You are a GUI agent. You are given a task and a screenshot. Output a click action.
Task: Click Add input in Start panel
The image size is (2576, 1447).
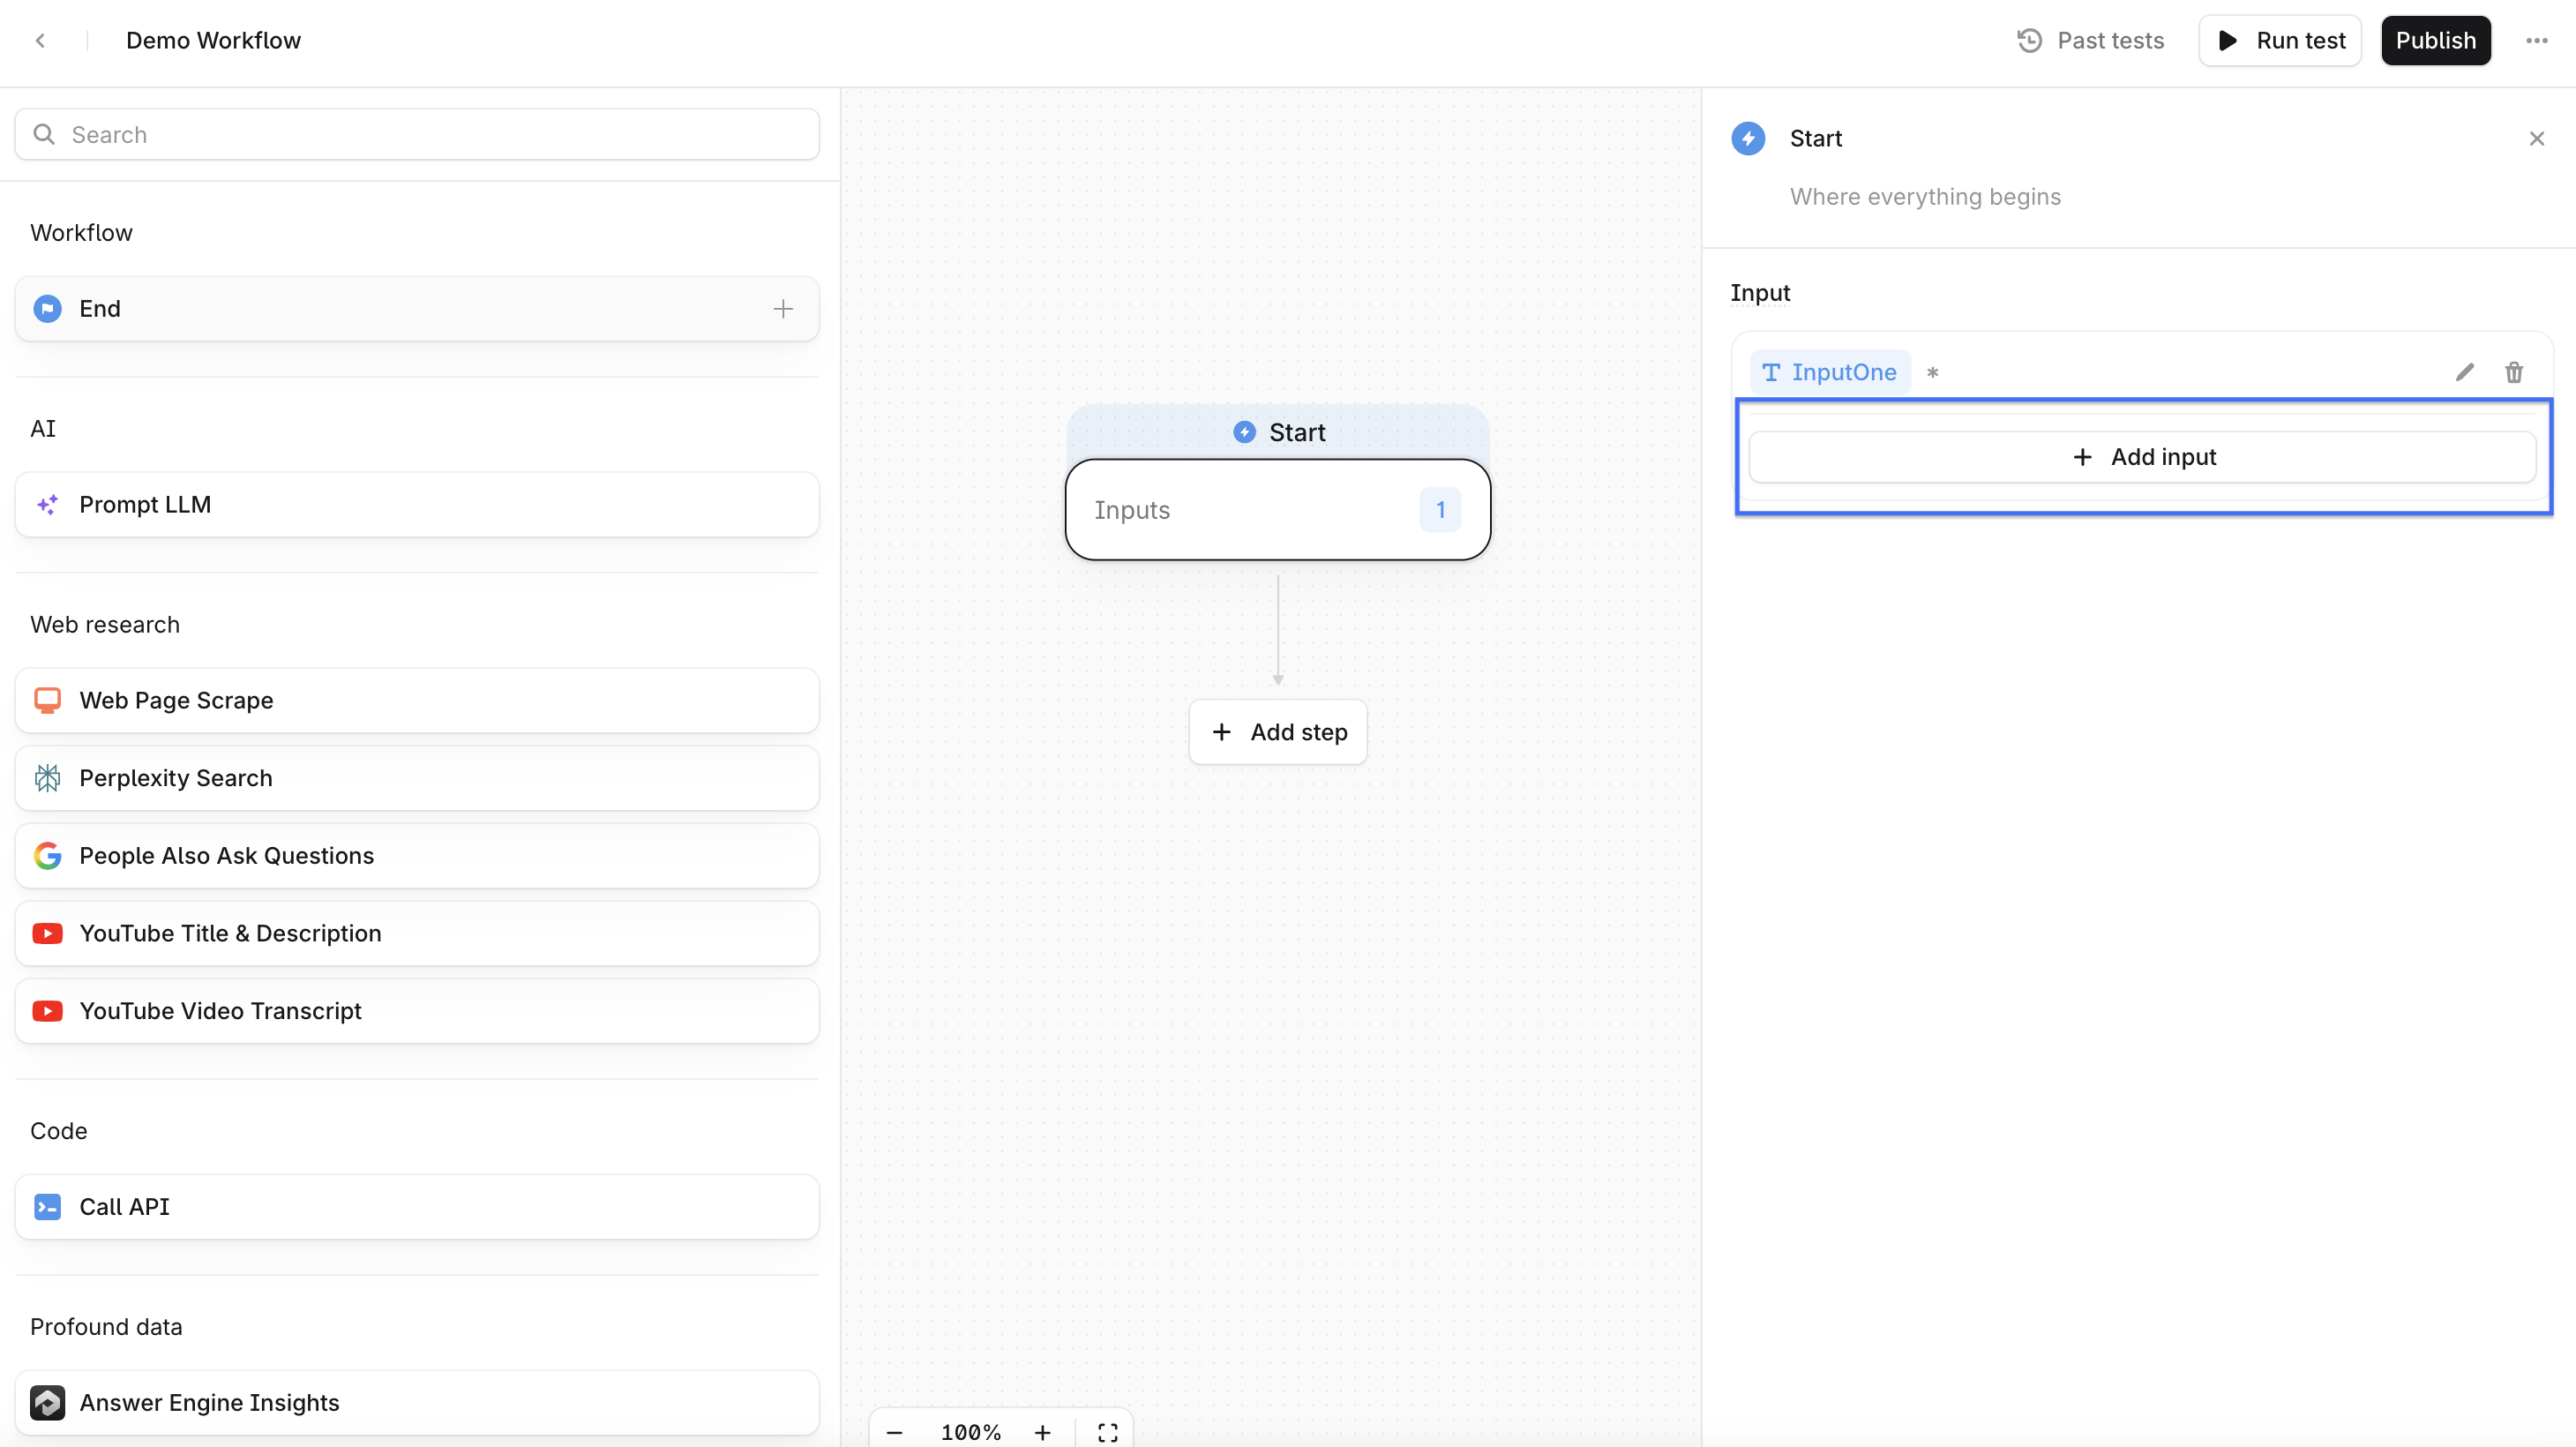click(2142, 457)
